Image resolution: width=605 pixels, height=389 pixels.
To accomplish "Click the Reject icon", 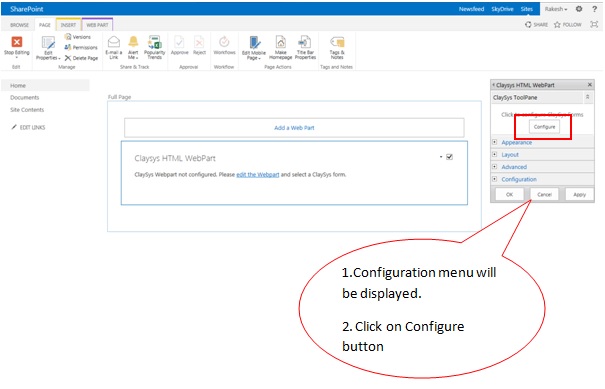I will click(x=199, y=41).
